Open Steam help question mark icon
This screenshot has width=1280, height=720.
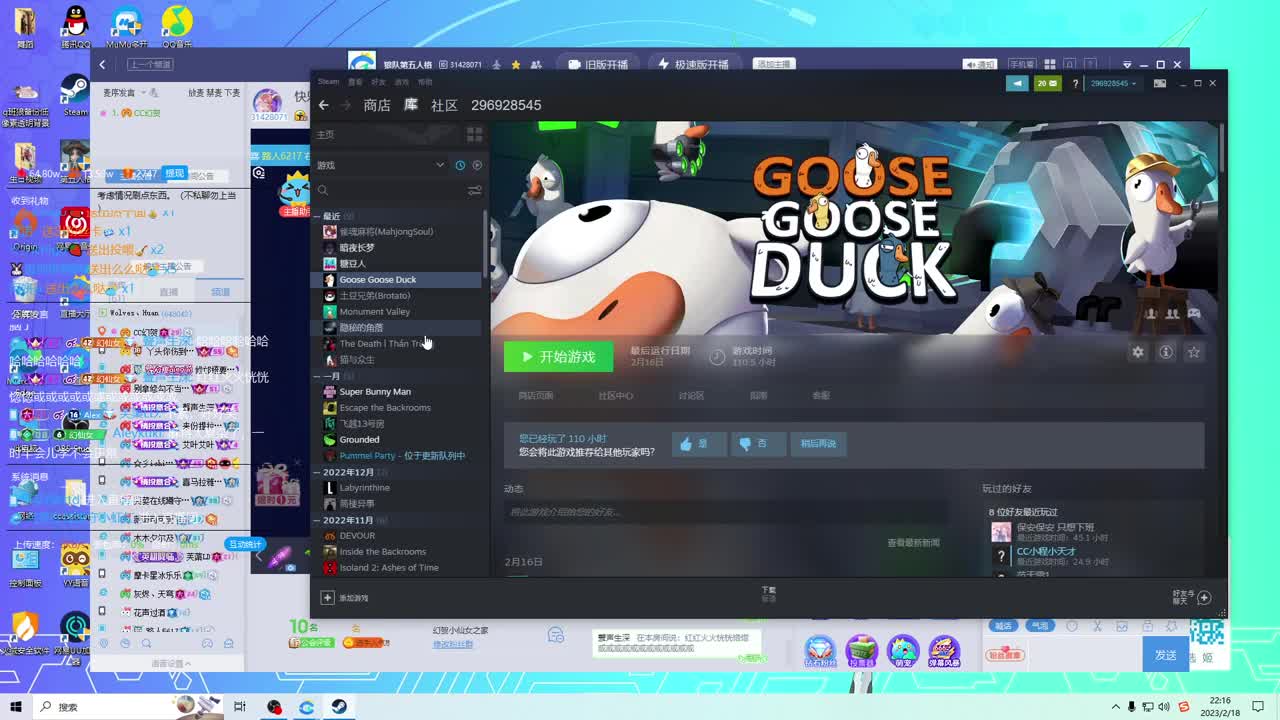coord(1075,84)
